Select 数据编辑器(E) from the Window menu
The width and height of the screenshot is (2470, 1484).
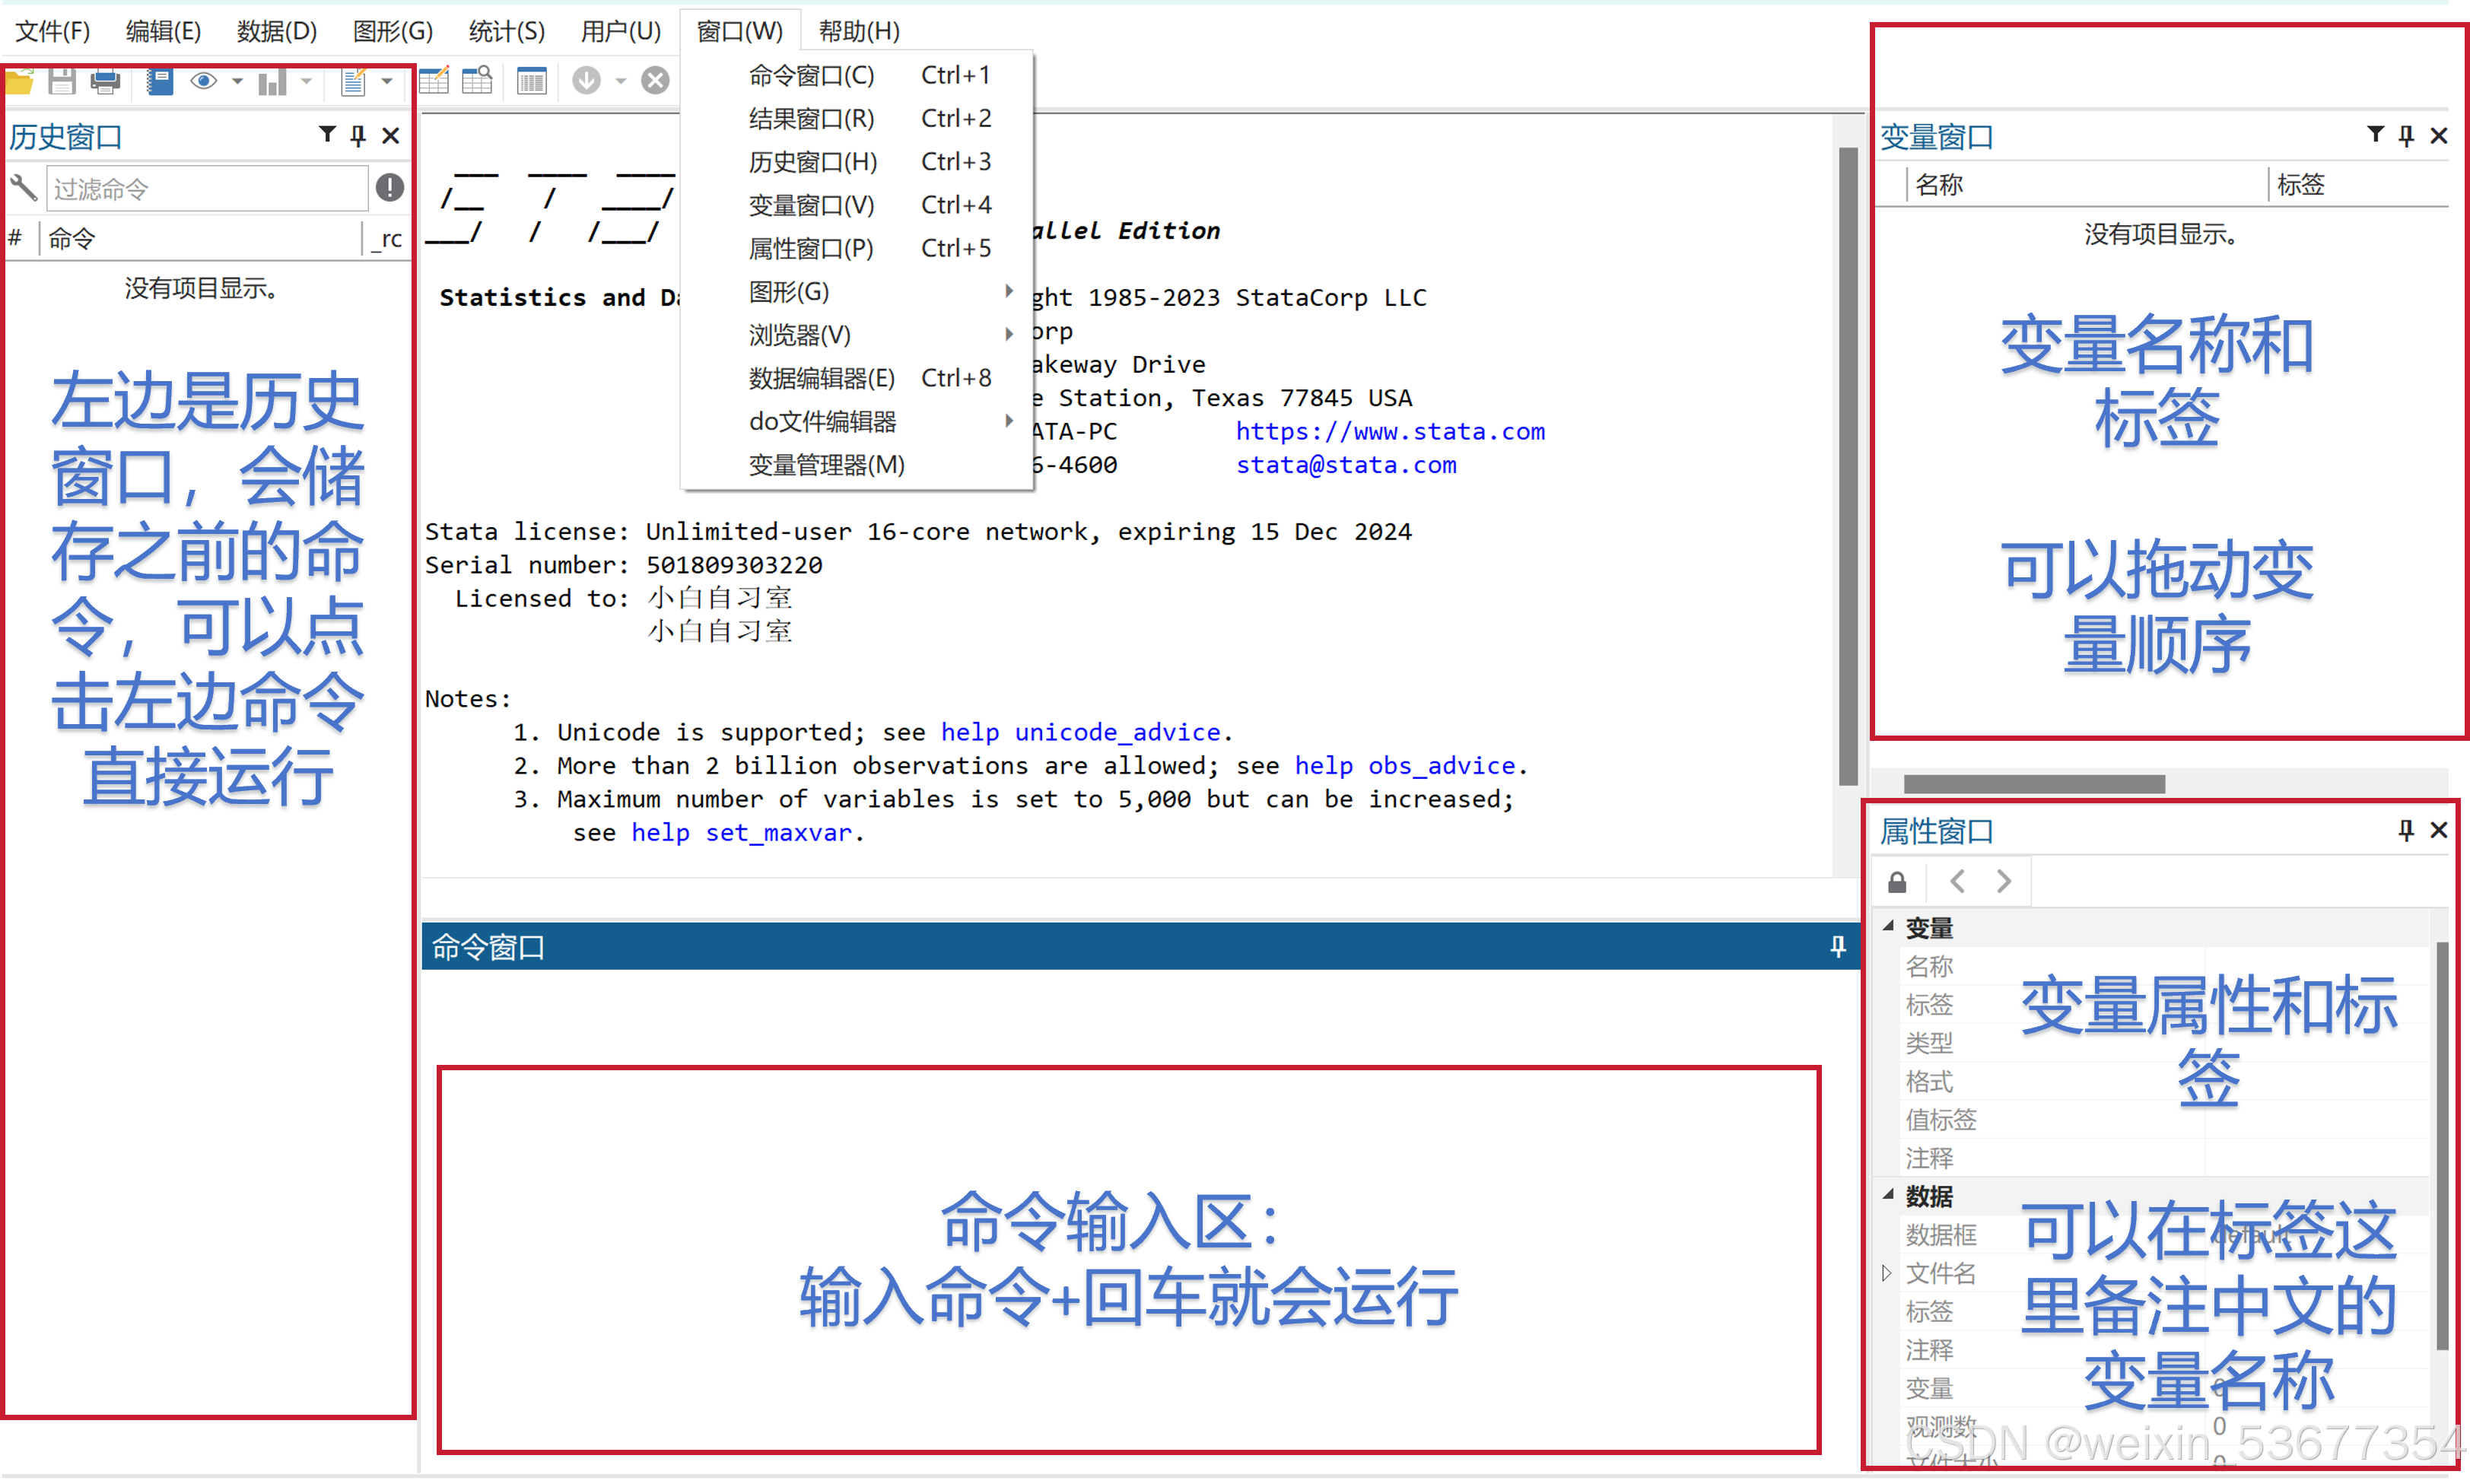822,378
